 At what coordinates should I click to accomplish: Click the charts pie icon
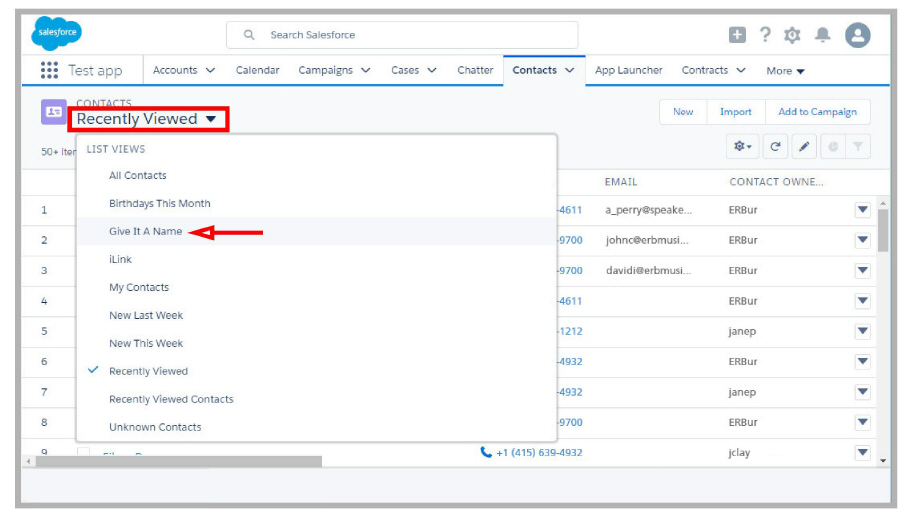pos(833,146)
